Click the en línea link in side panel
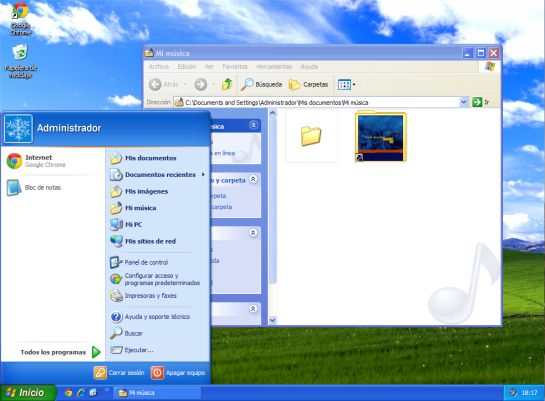Screen dimensions: 545x401 coord(224,153)
